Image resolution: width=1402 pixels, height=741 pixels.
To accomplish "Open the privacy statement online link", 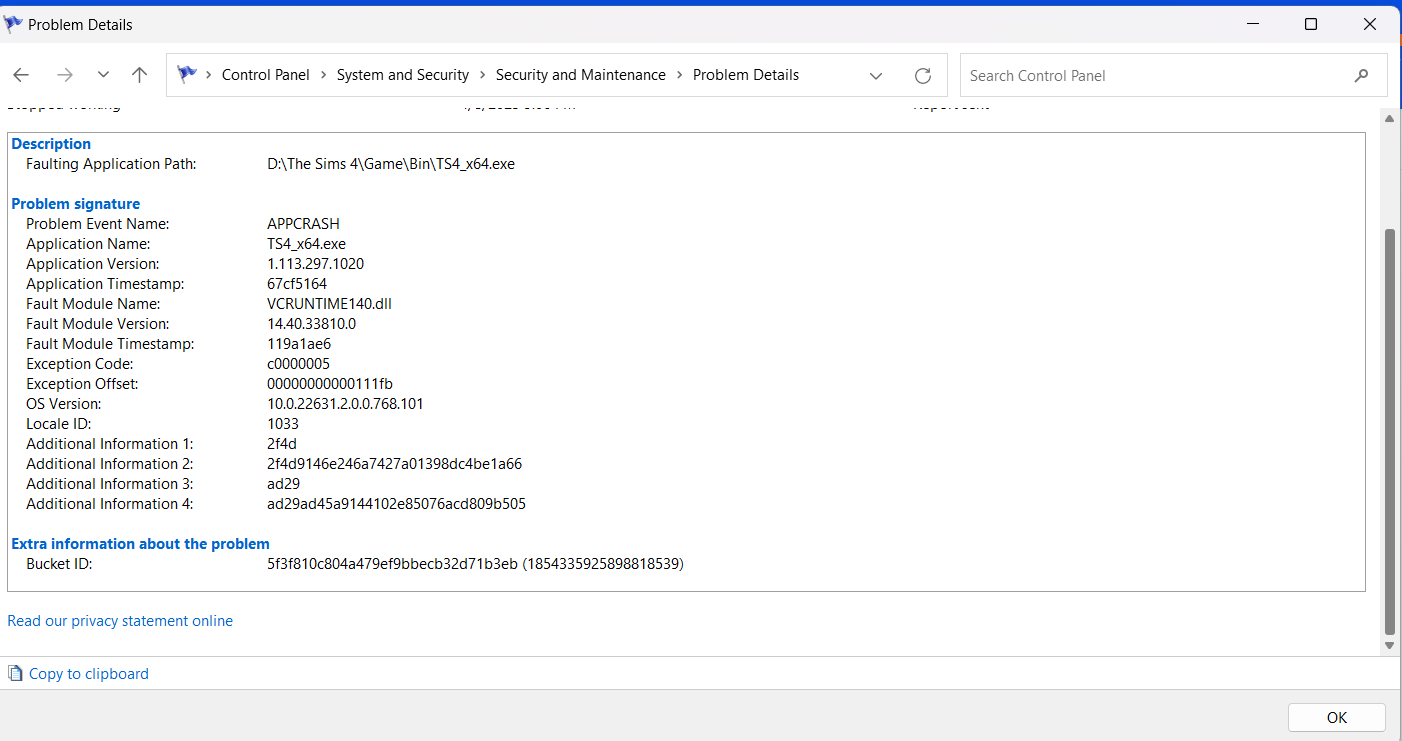I will click(120, 621).
